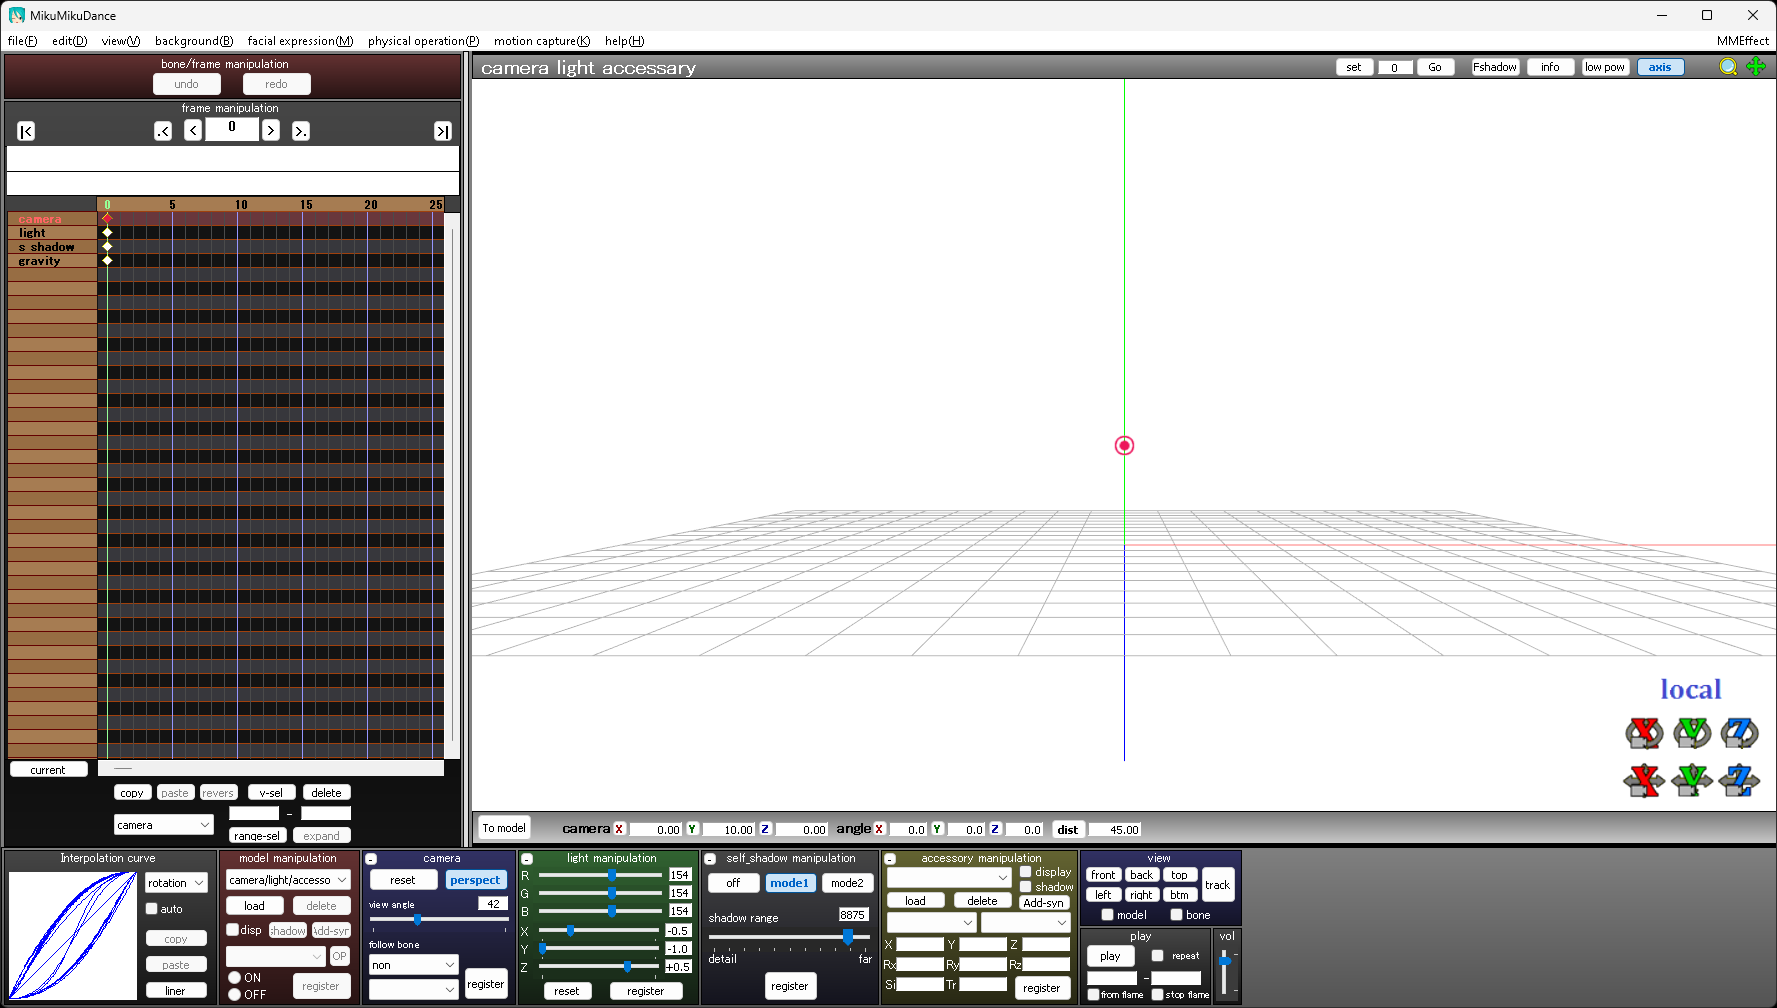Select shadow mode1 button
This screenshot has width=1777, height=1008.
click(790, 883)
